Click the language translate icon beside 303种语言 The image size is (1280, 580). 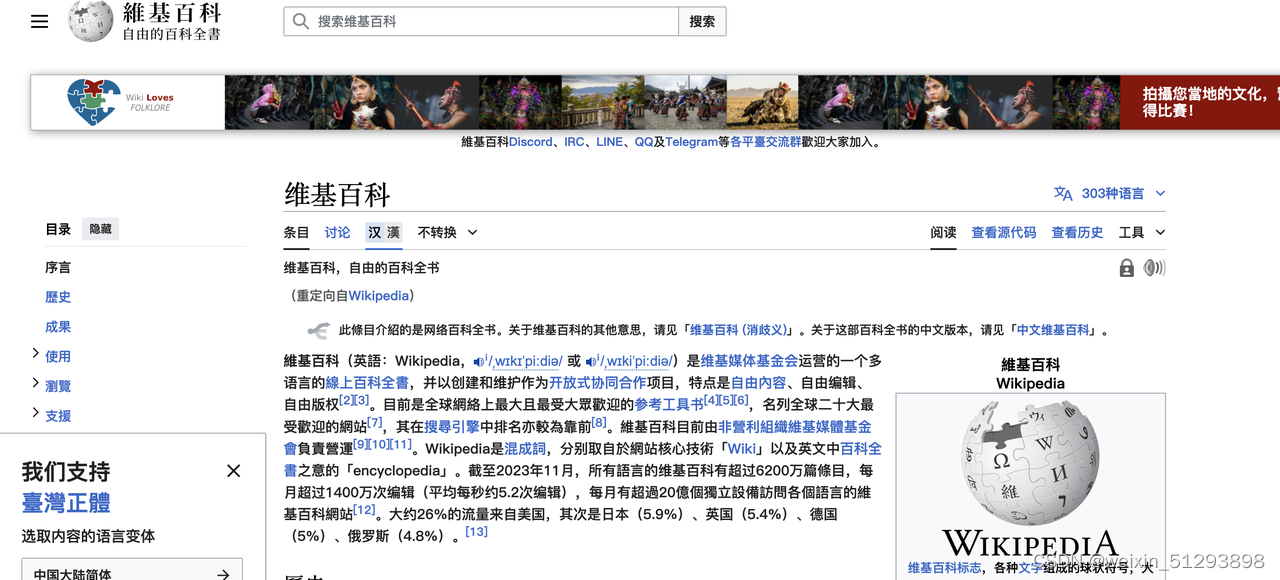1063,194
